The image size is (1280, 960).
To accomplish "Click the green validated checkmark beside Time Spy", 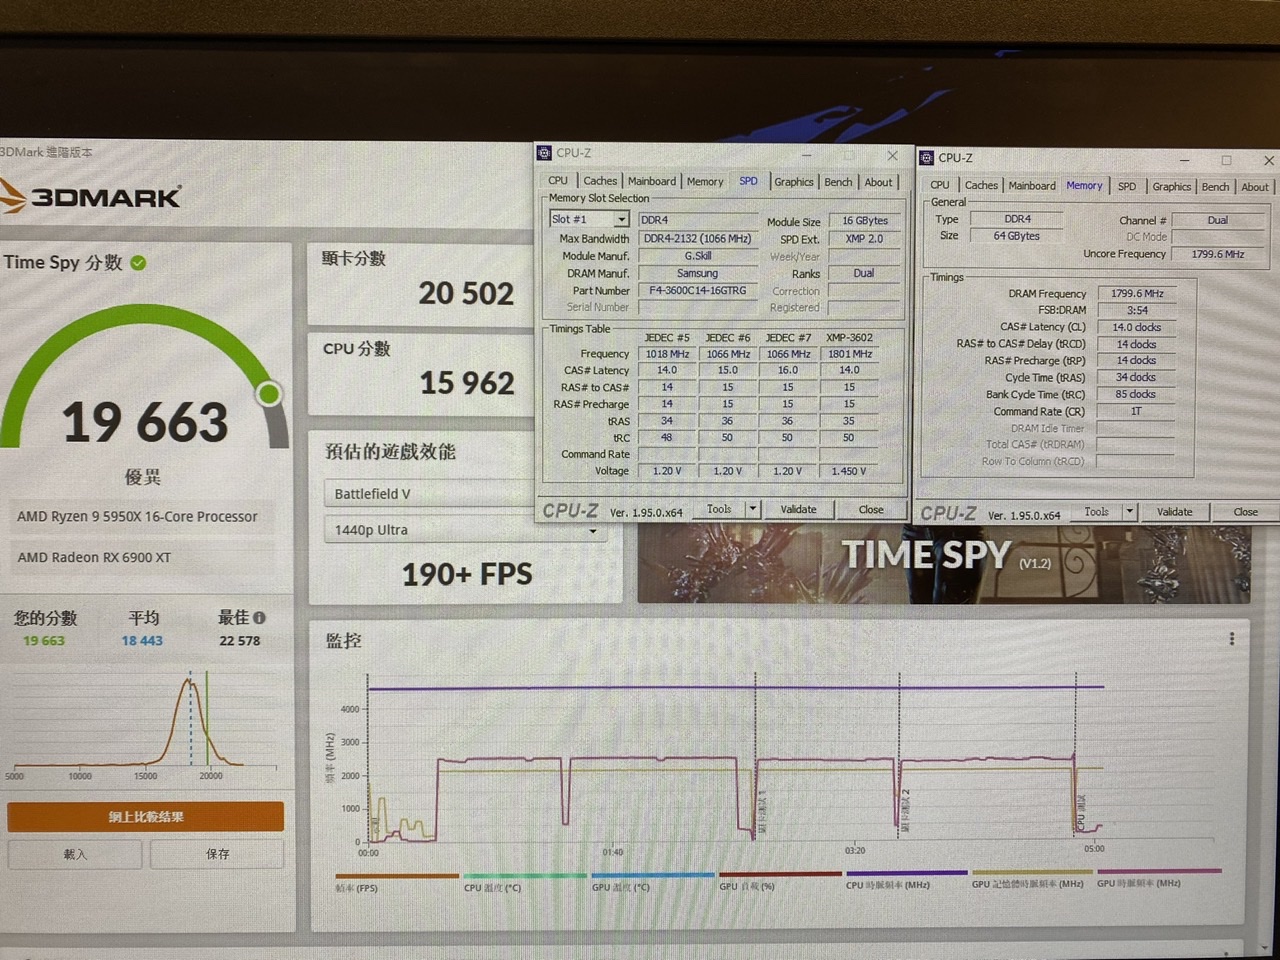I will pos(138,262).
